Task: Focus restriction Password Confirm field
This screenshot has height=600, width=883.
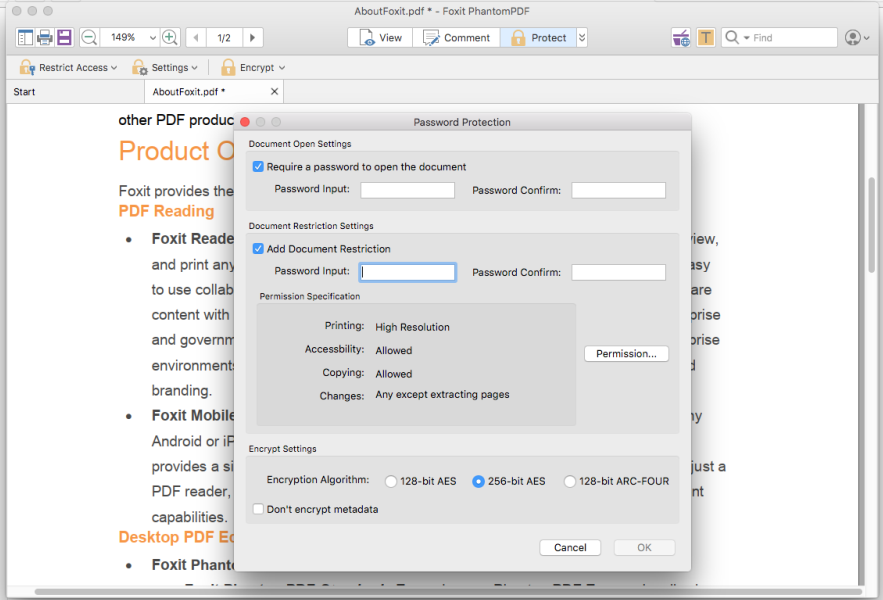Action: tap(618, 272)
